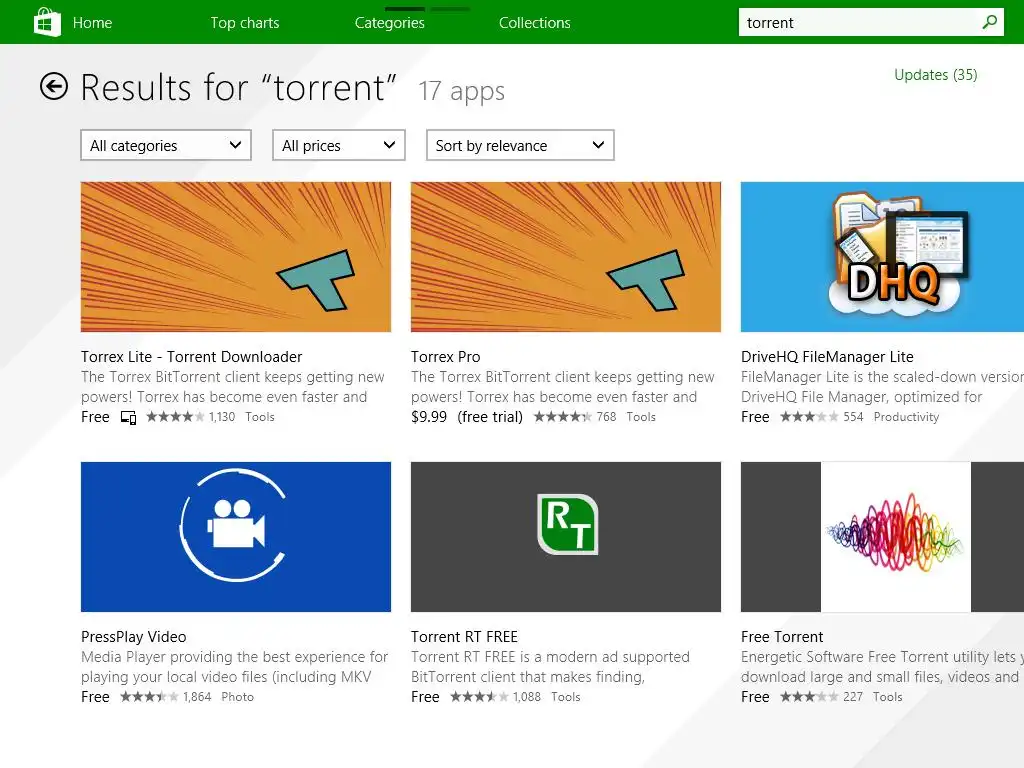Open the Top charts tab
The width and height of the screenshot is (1024, 768).
(x=245, y=23)
